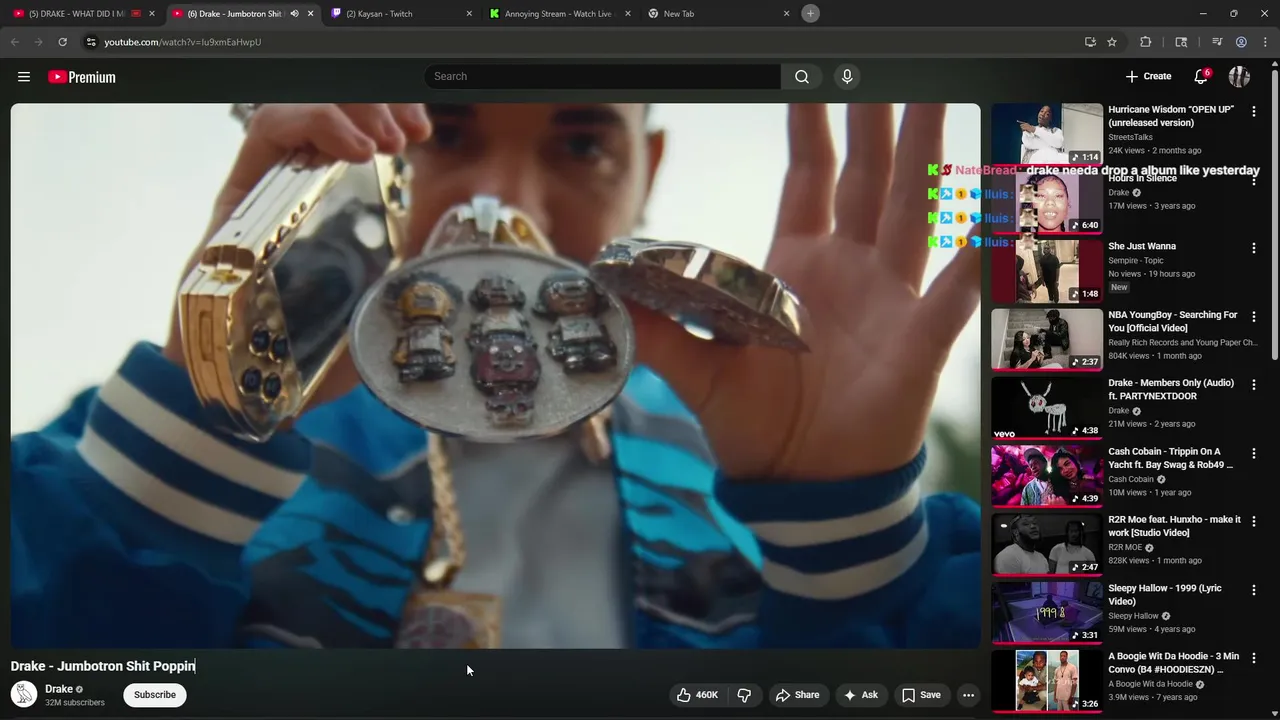Image resolution: width=1280 pixels, height=720 pixels.
Task: Open options for Hurricane Wisdom OPEN UP video
Action: [x=1253, y=112]
